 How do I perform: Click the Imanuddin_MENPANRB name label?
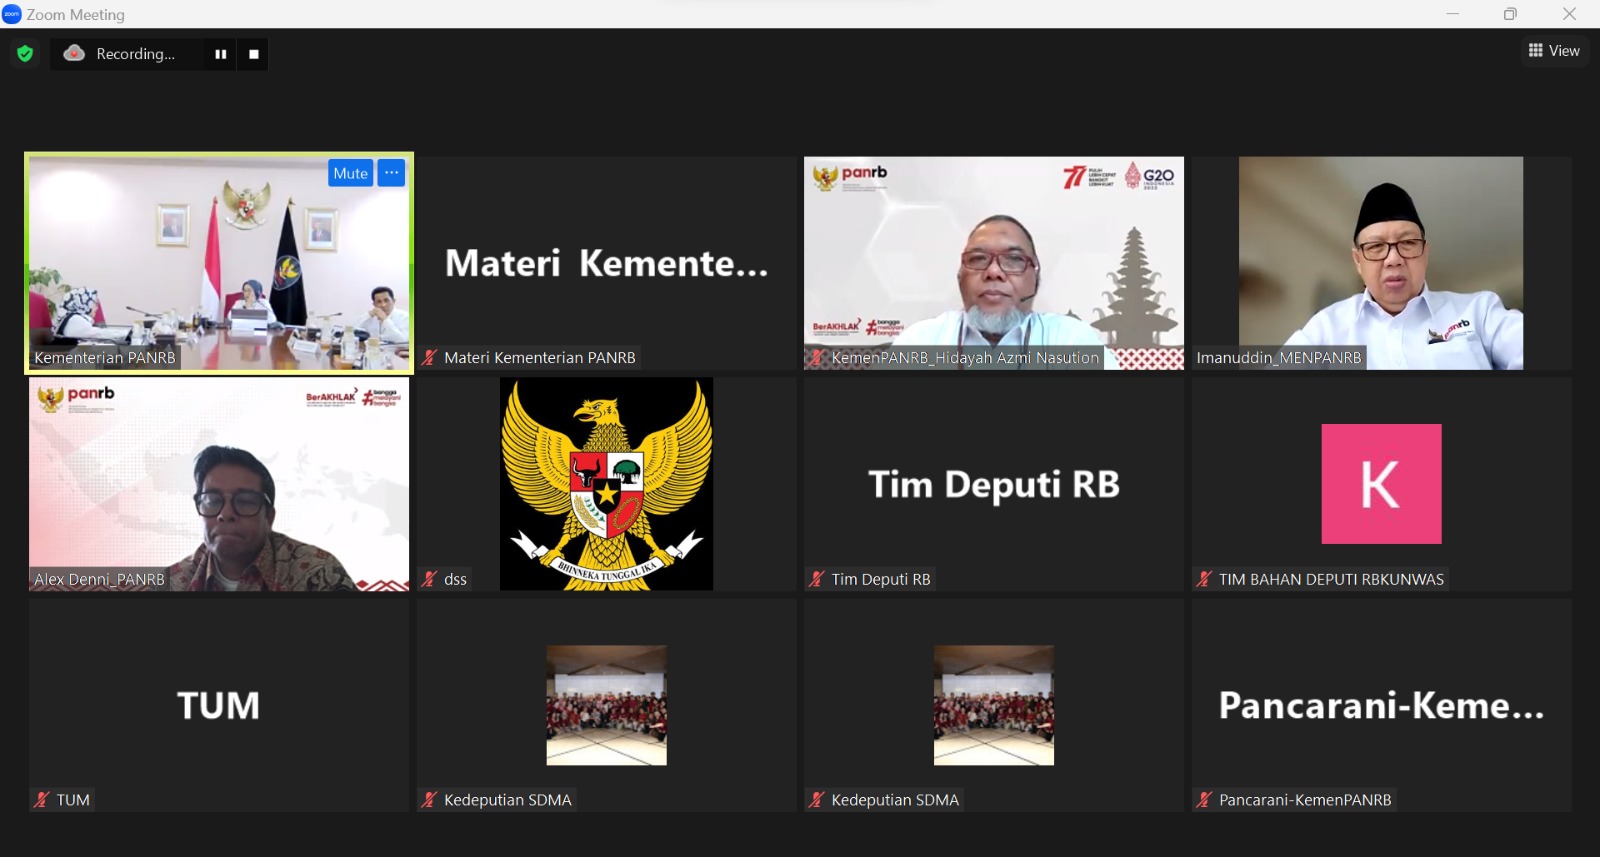pyautogui.click(x=1279, y=358)
